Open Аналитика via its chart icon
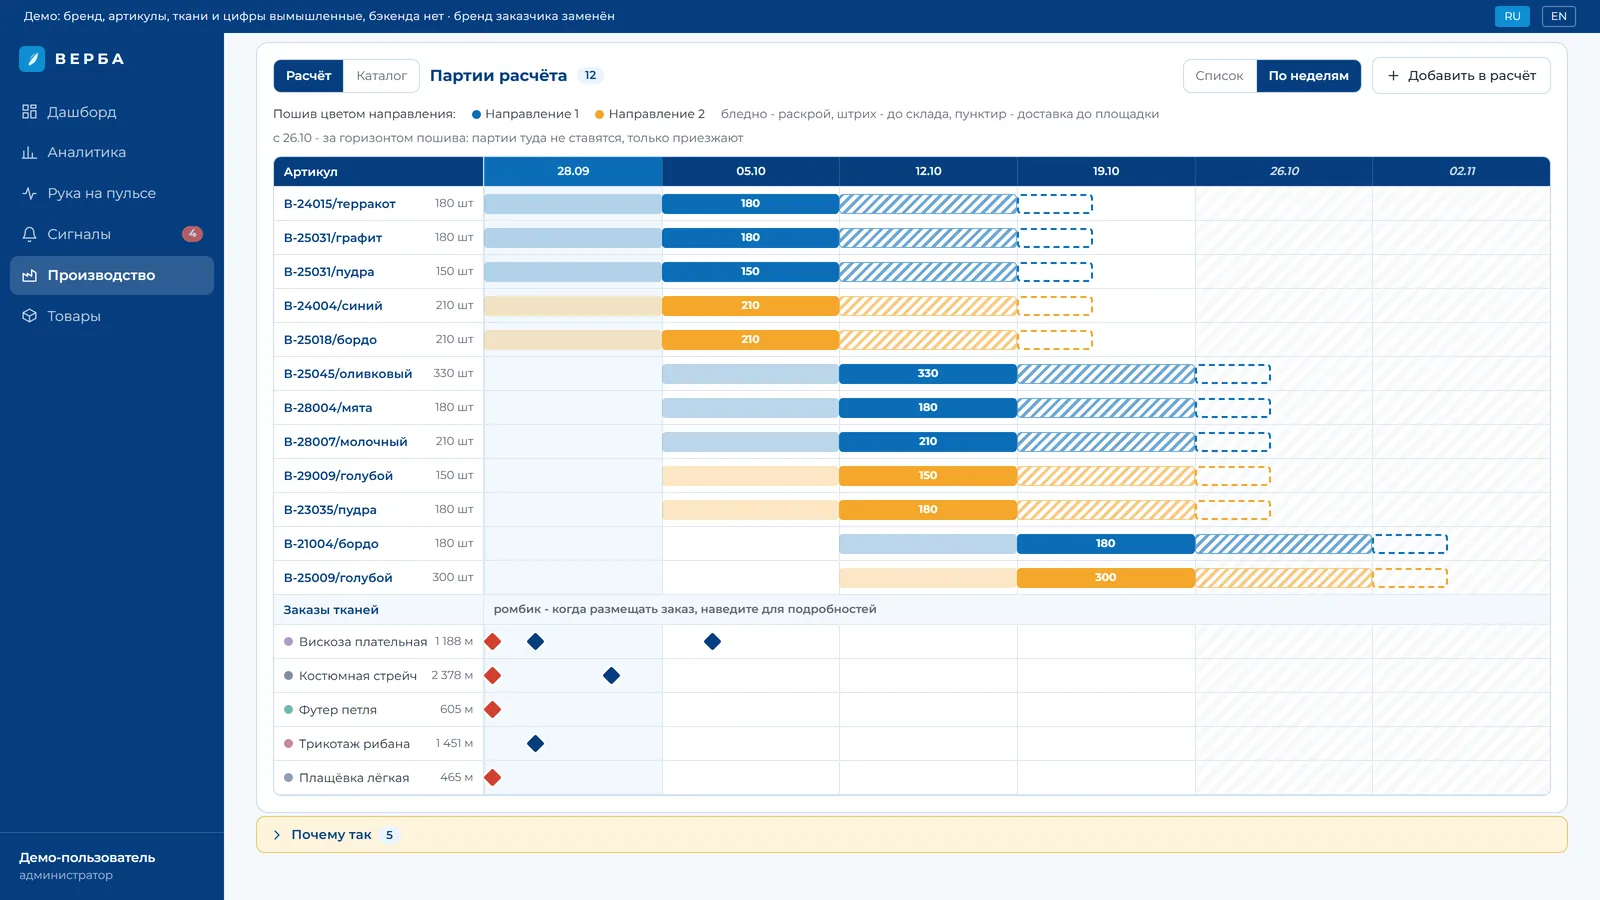The height and width of the screenshot is (900, 1600). coord(29,153)
